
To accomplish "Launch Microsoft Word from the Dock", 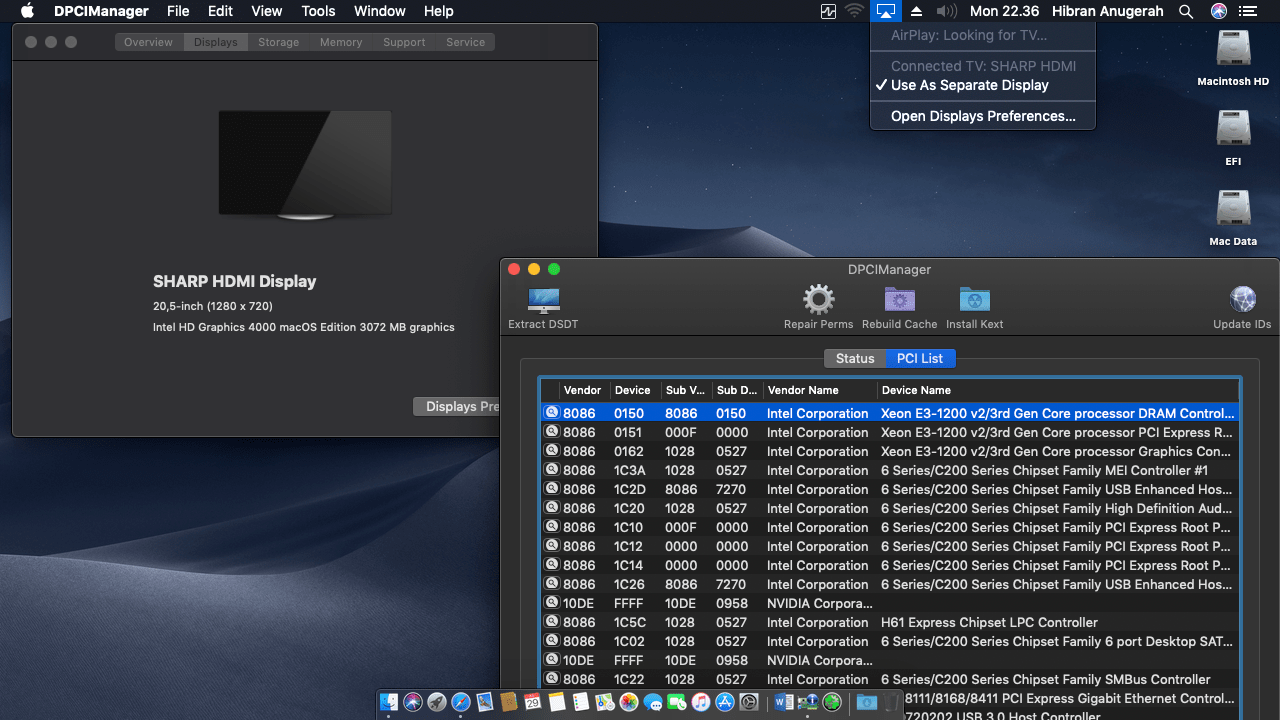I will 783,703.
